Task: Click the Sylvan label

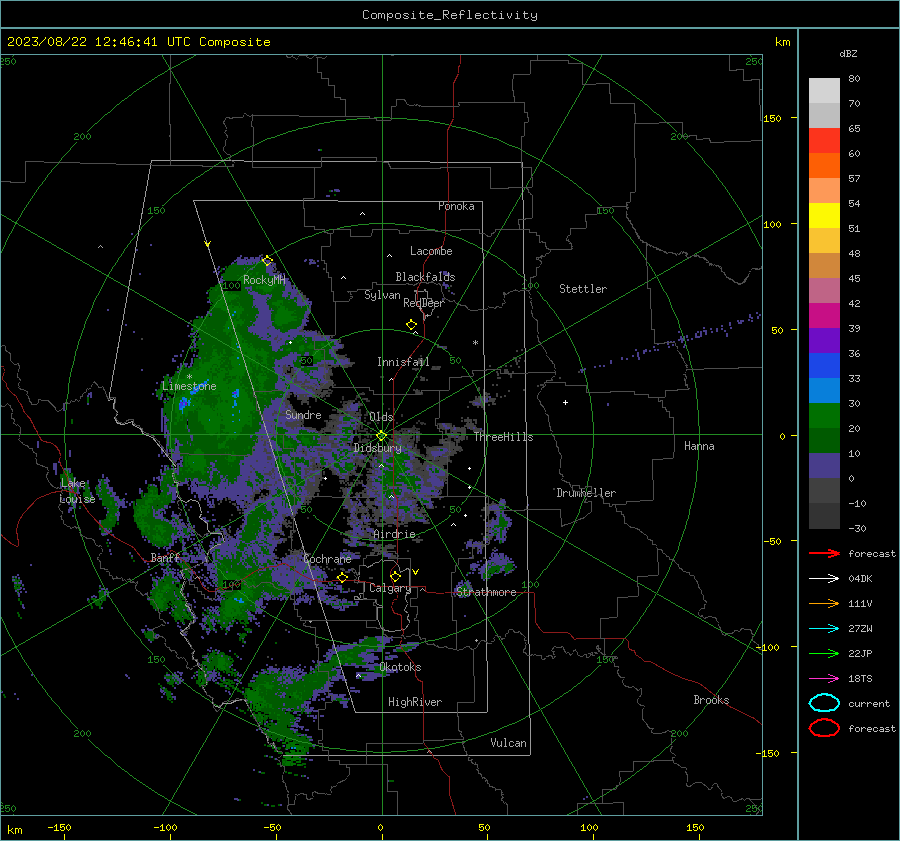Action: (382, 295)
